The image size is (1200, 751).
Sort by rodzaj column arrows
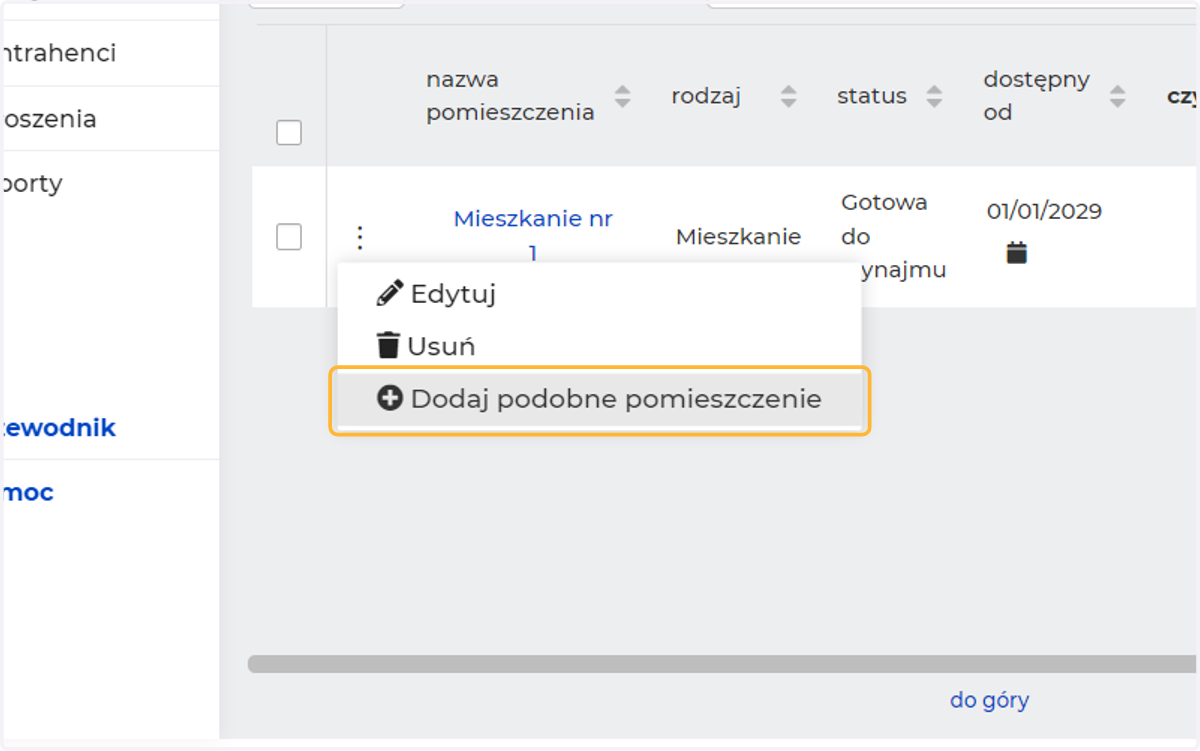(x=789, y=96)
